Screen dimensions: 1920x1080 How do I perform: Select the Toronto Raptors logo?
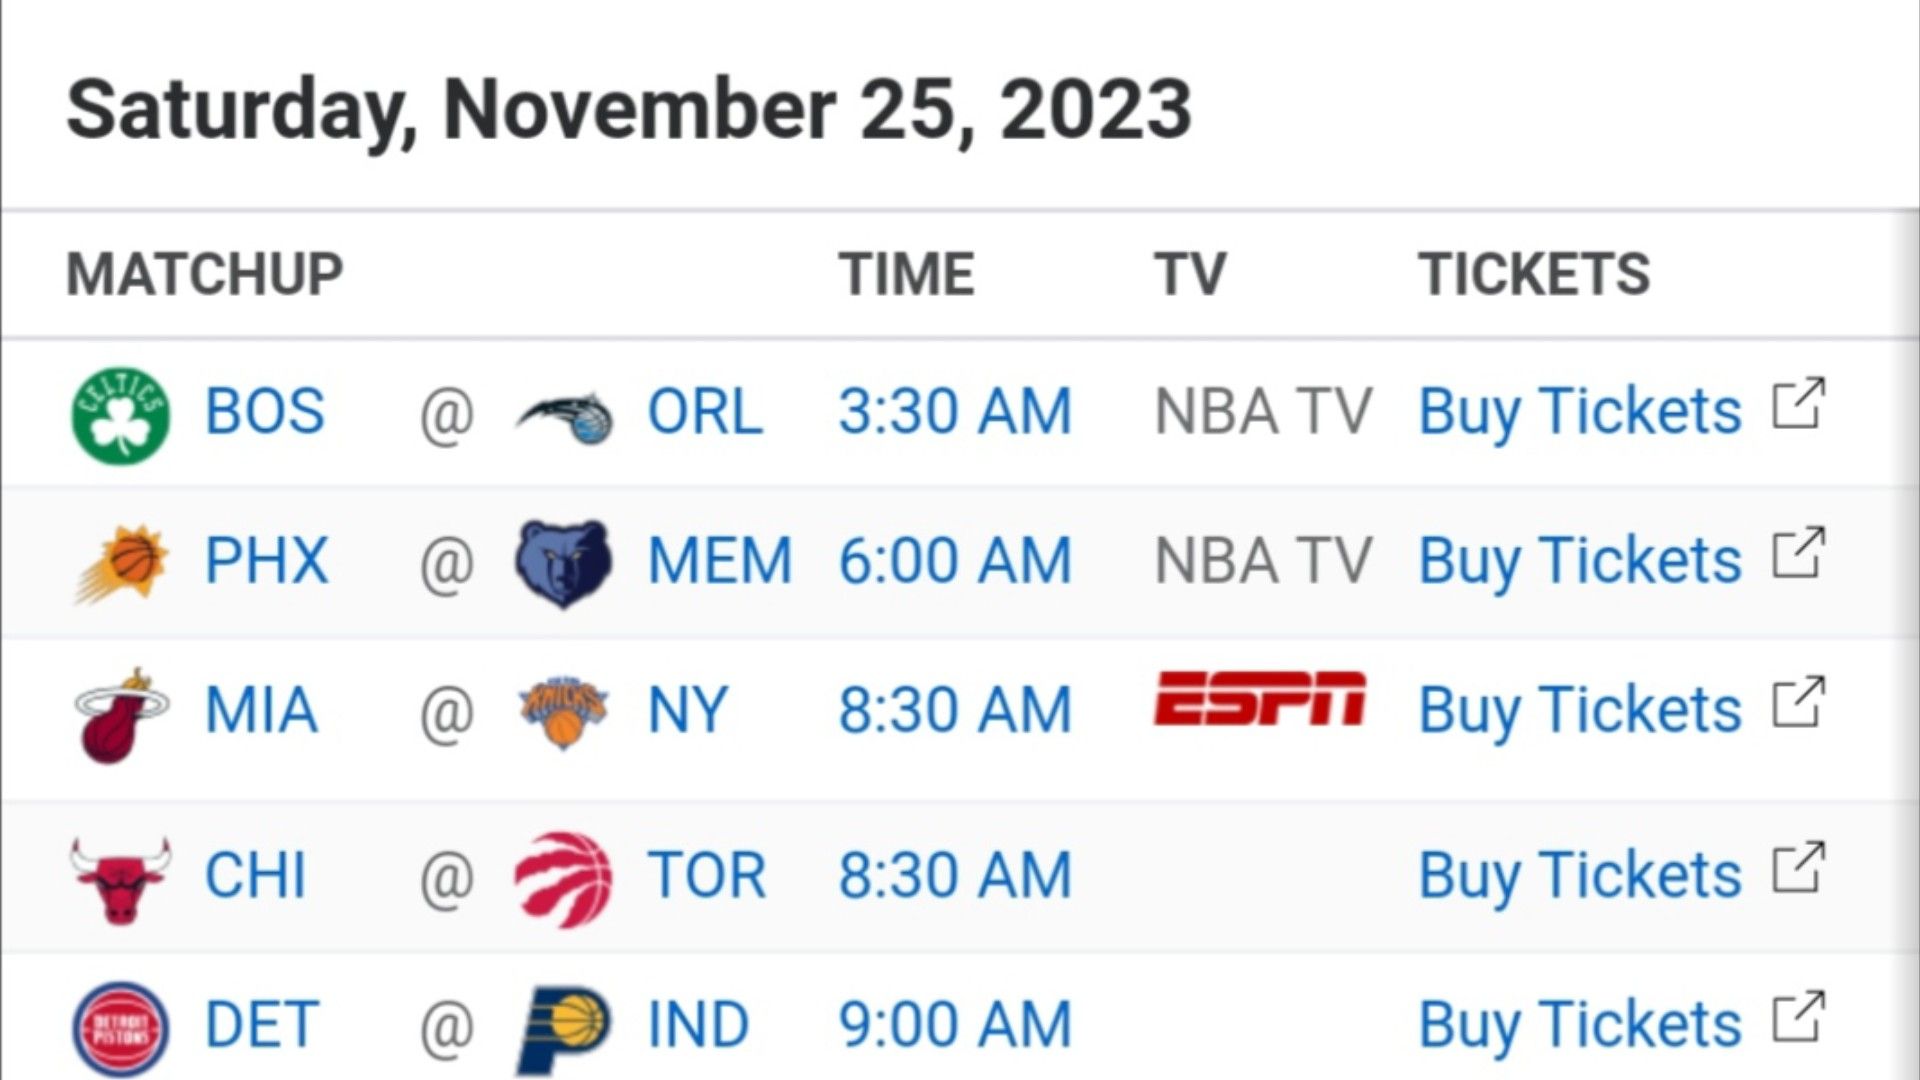(563, 879)
